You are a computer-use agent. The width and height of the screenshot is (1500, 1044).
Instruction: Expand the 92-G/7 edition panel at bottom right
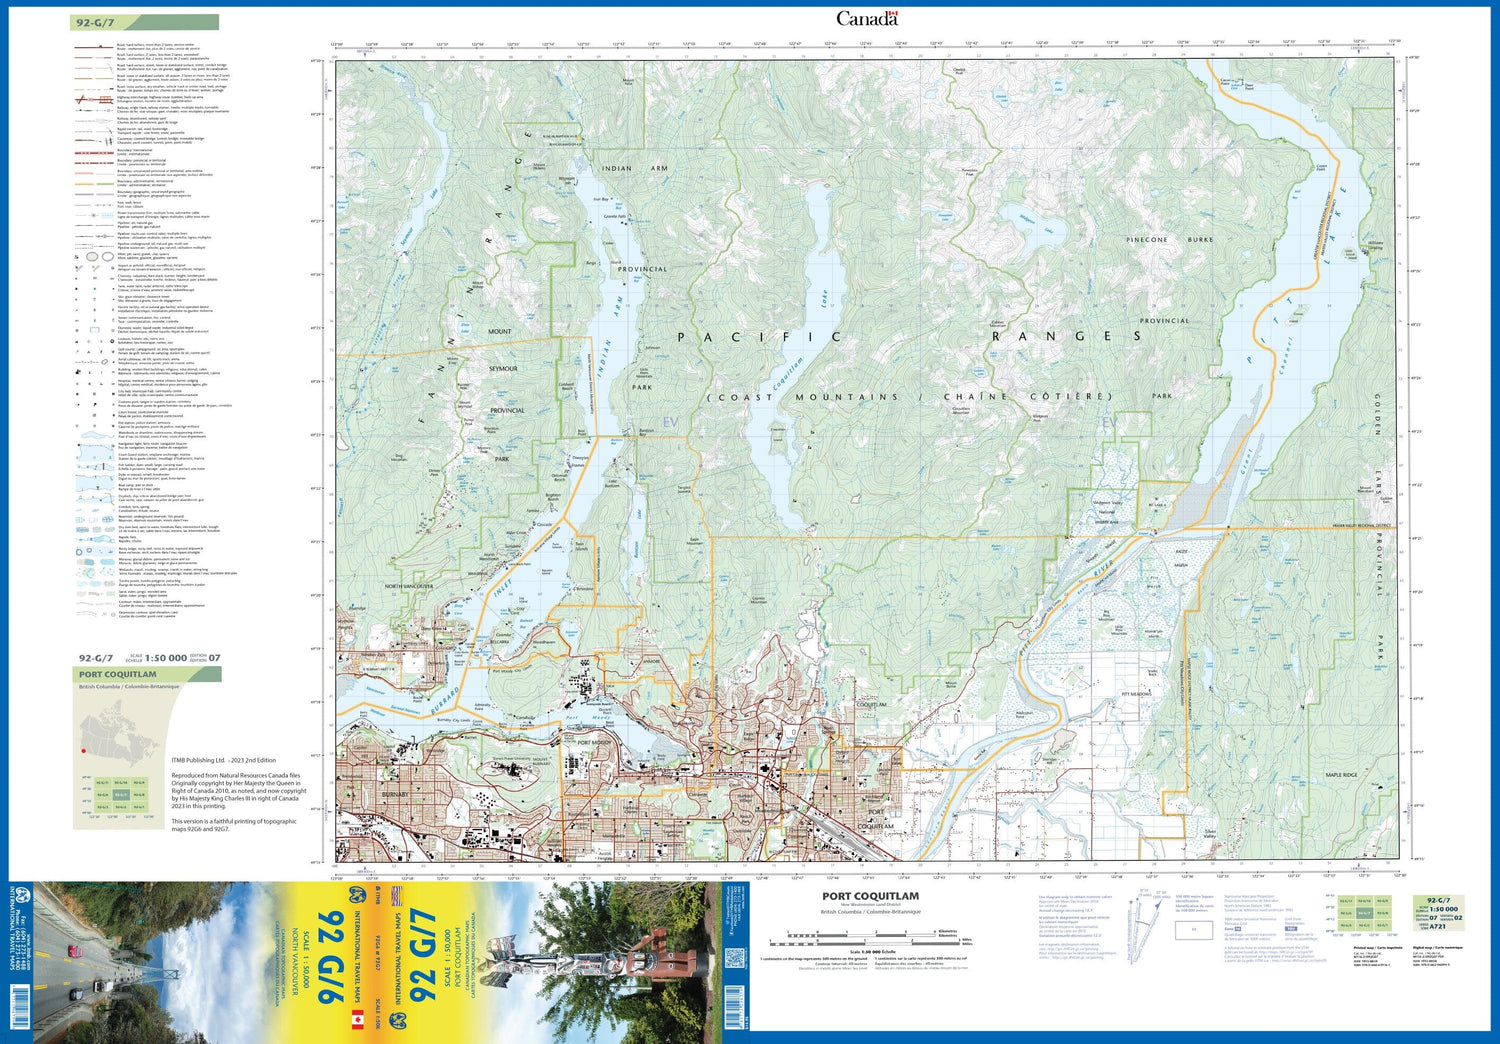coord(1439,912)
